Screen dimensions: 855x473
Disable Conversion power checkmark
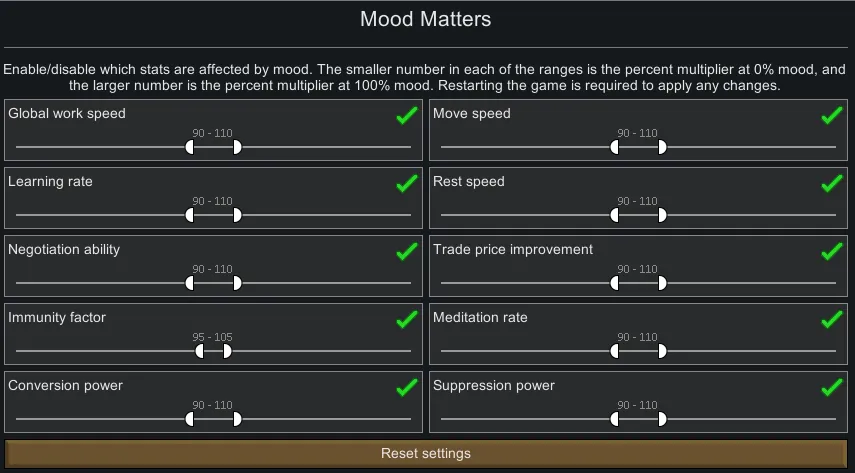pyautogui.click(x=406, y=388)
